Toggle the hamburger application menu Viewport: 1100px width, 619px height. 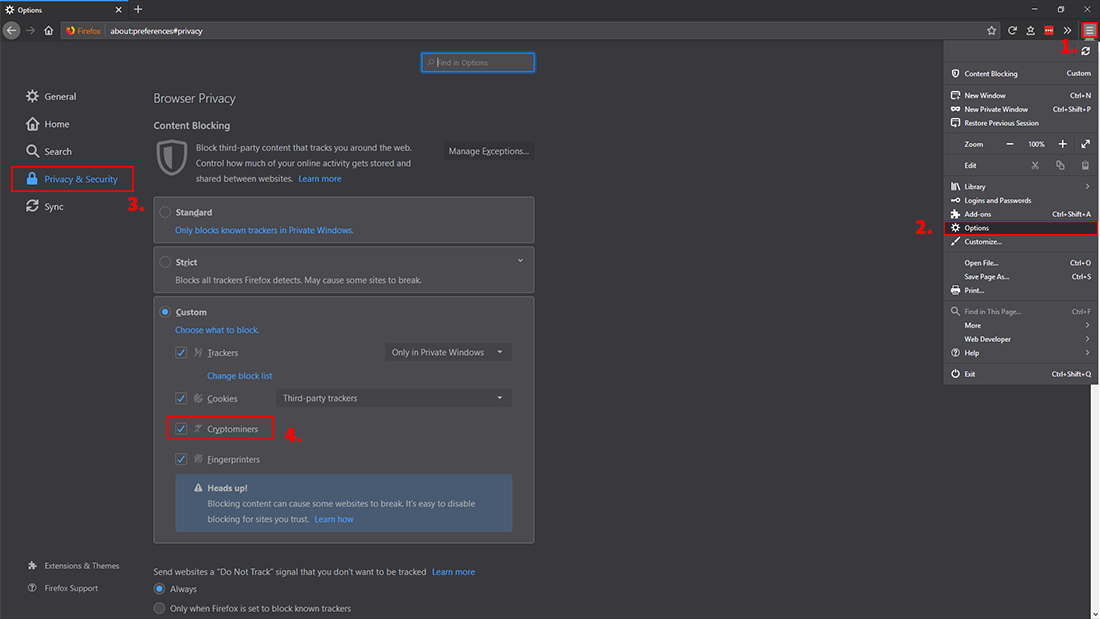pos(1089,30)
